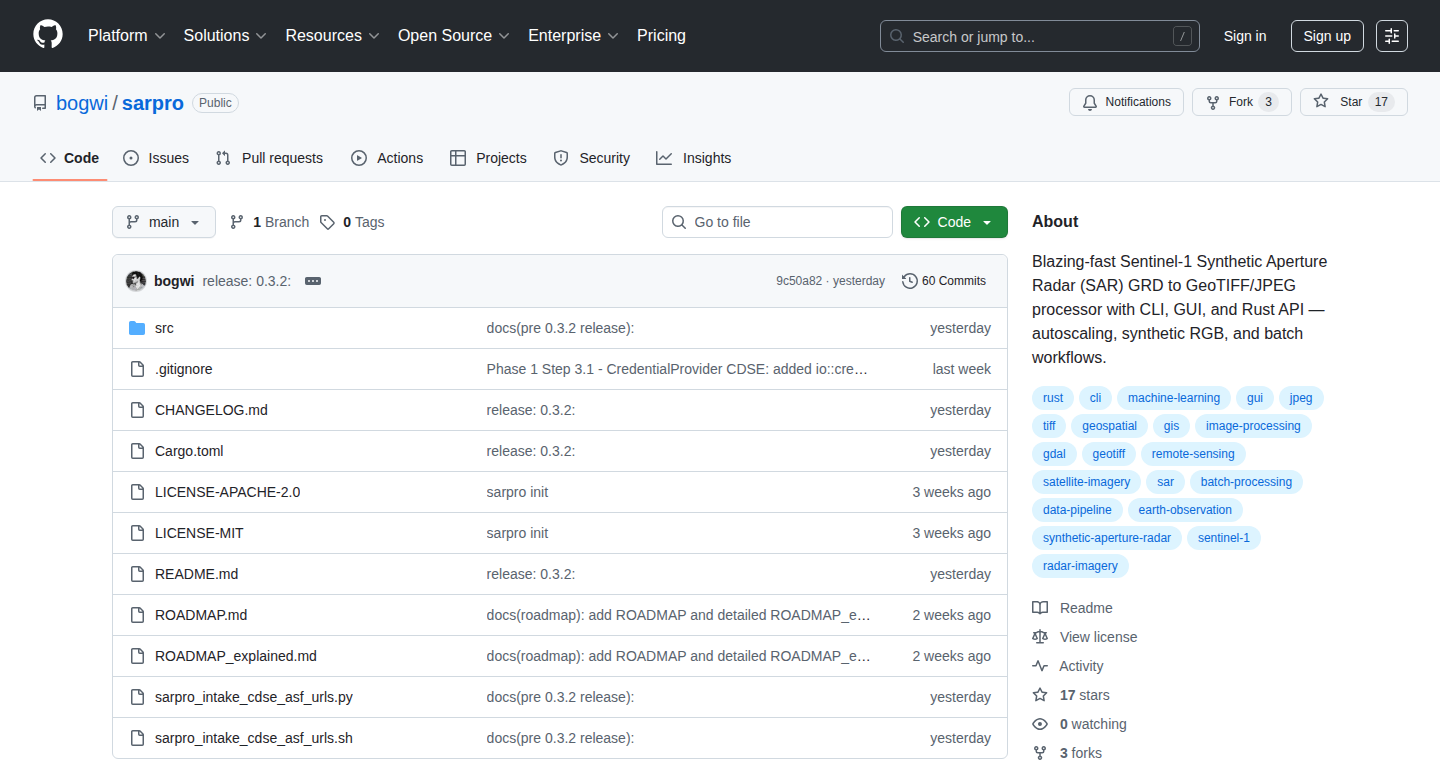Expand the green Code dropdown button
1440x761 pixels.
click(954, 222)
